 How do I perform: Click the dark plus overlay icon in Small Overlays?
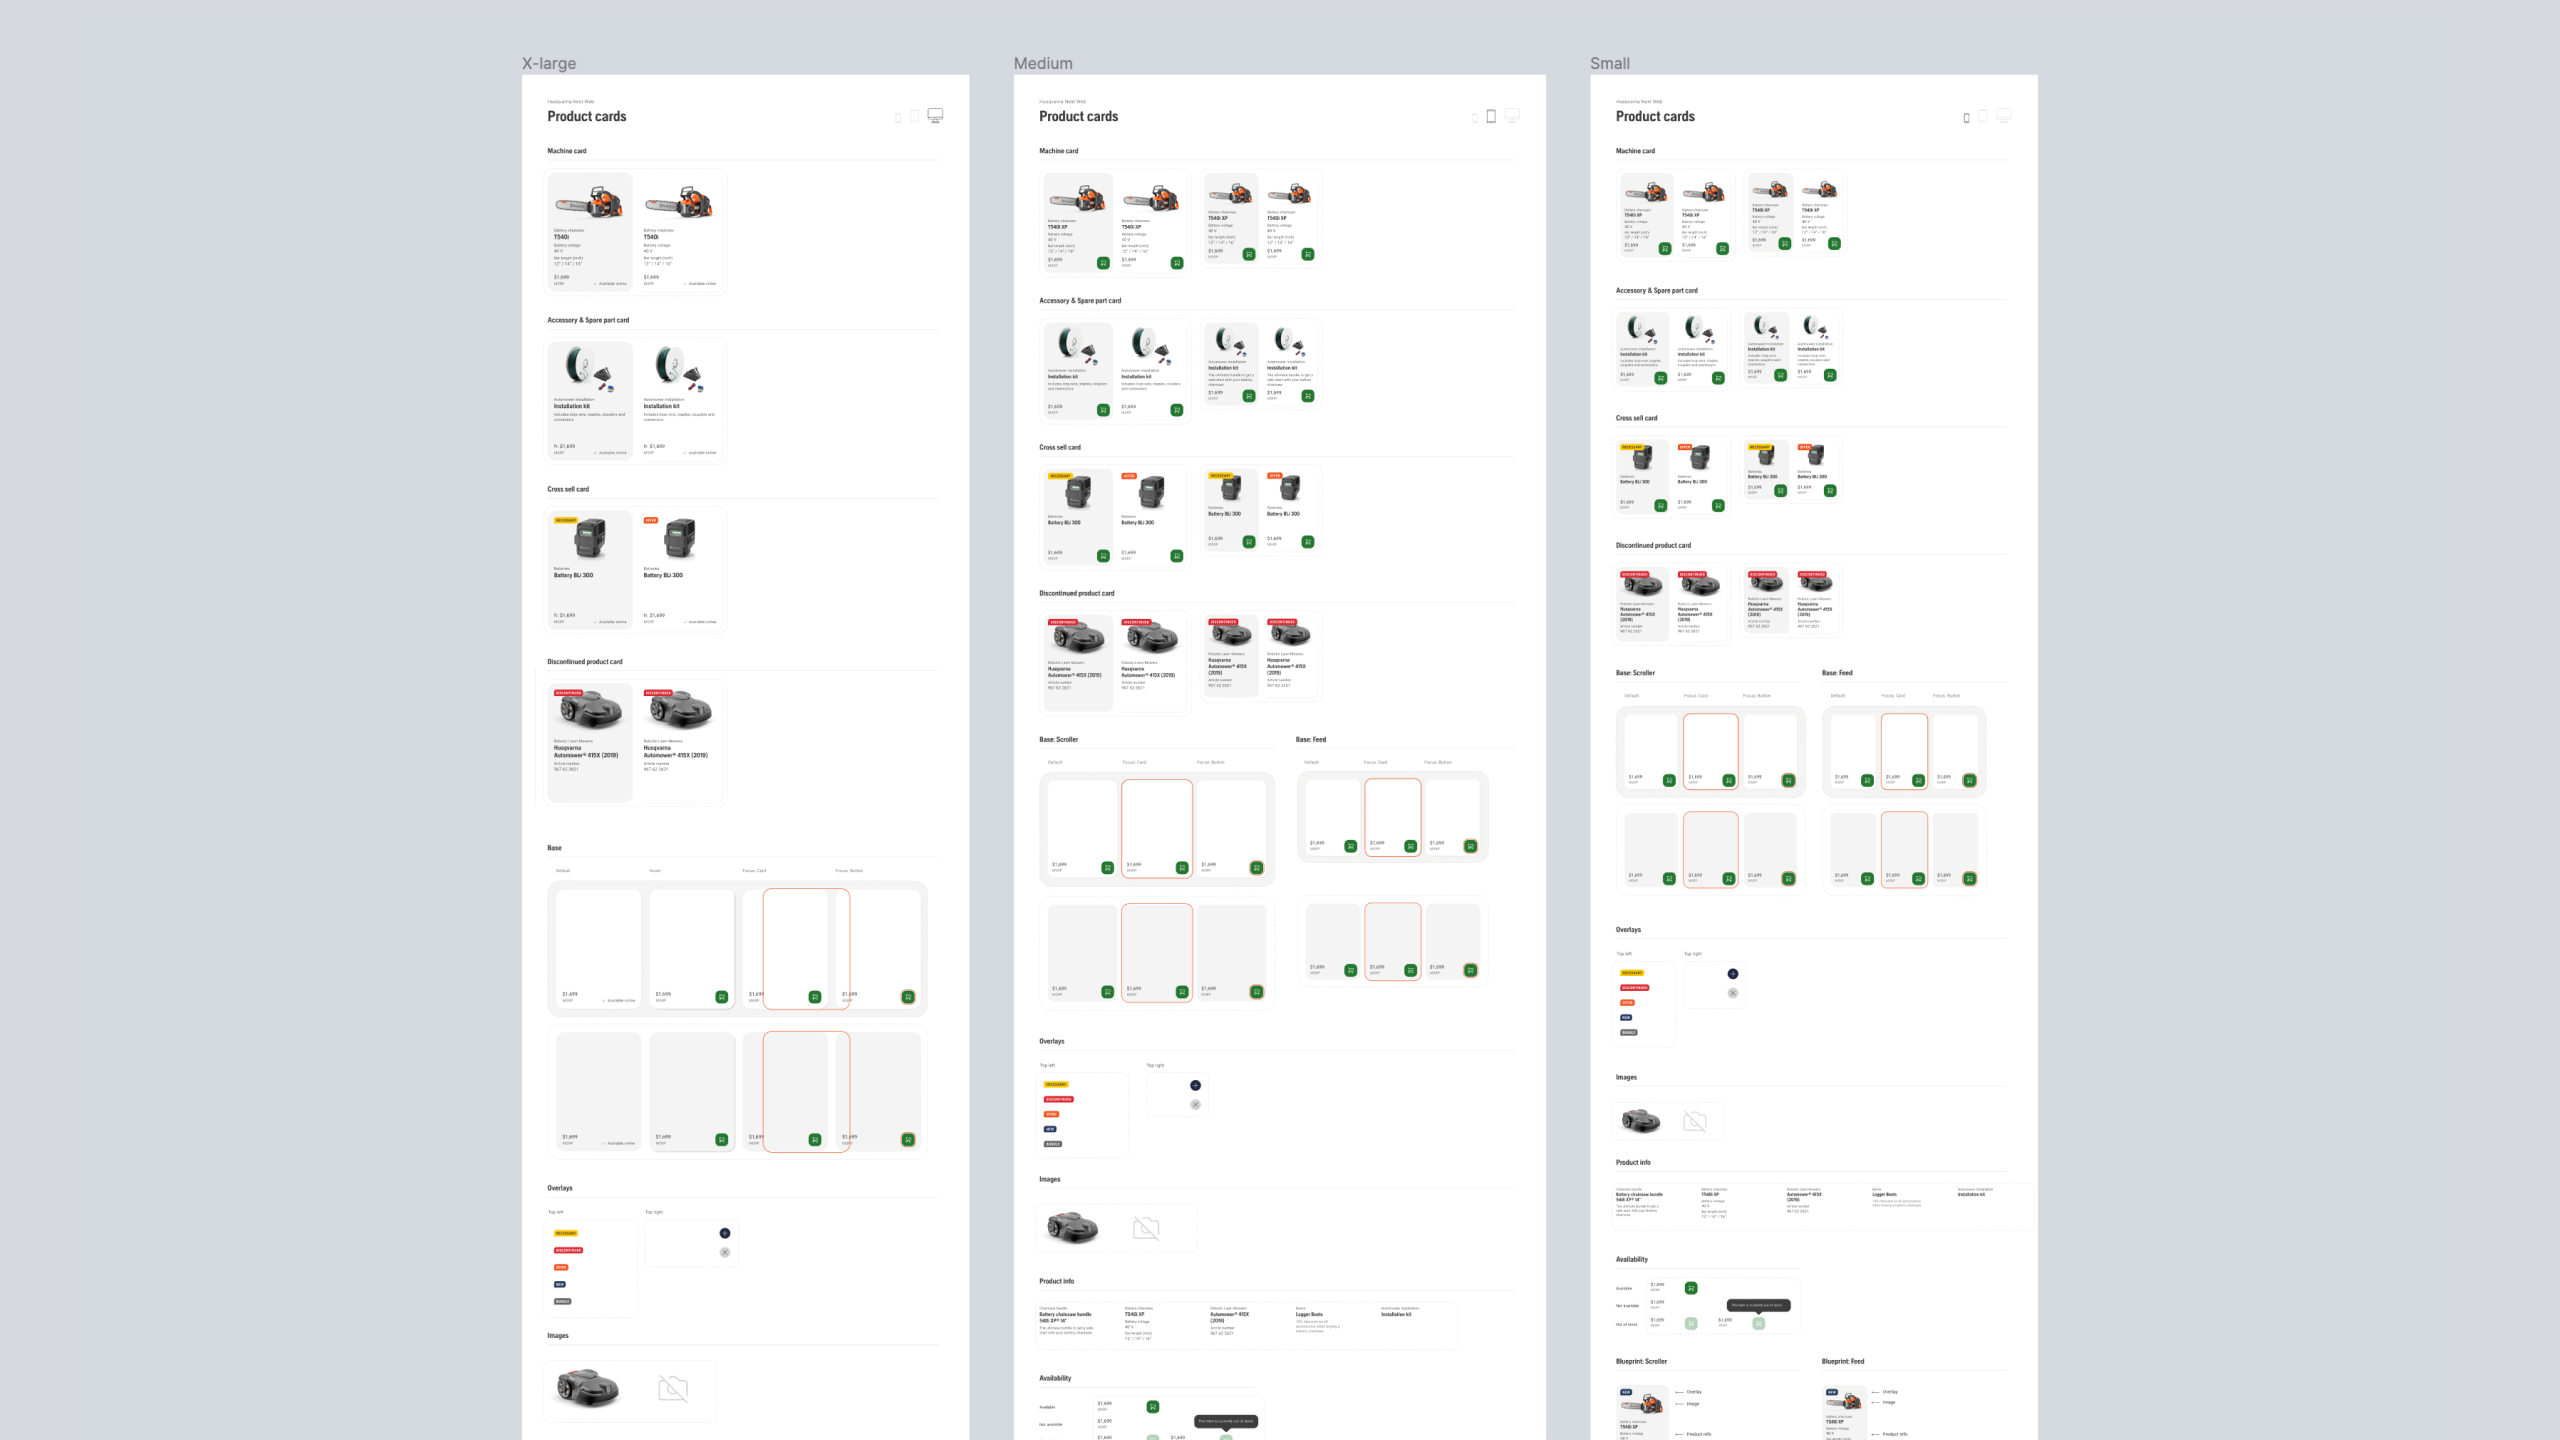point(1733,974)
